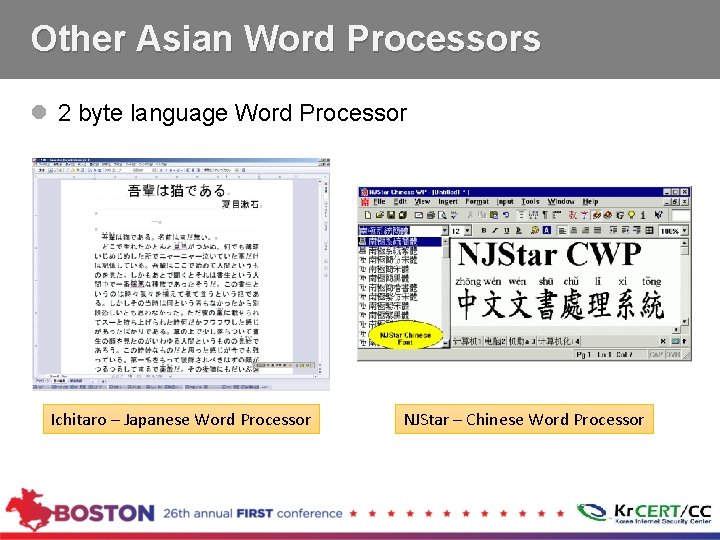Open the View menu in NJStar
Image resolution: width=720 pixels, height=540 pixels.
[x=422, y=202]
